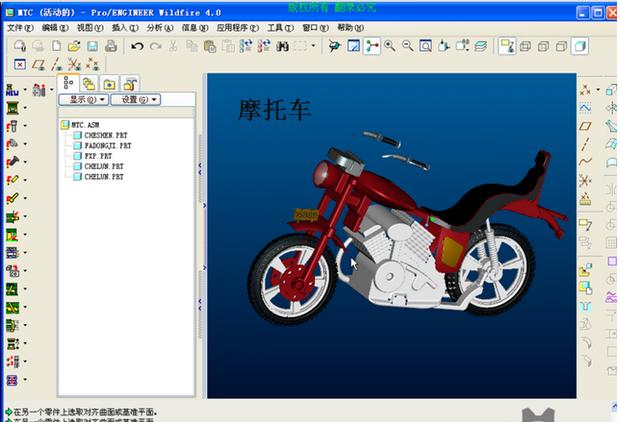Switch to shaded display mode

click(x=580, y=46)
